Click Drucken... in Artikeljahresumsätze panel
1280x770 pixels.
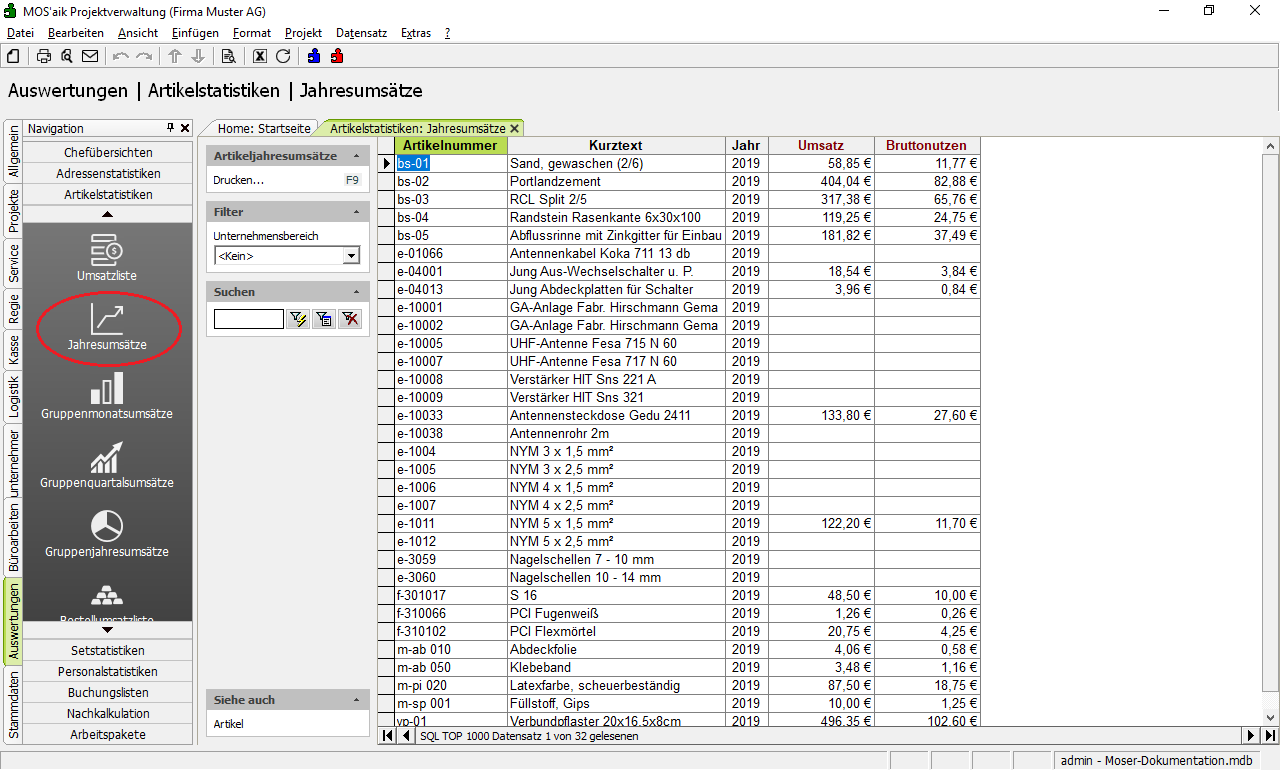pyautogui.click(x=239, y=180)
